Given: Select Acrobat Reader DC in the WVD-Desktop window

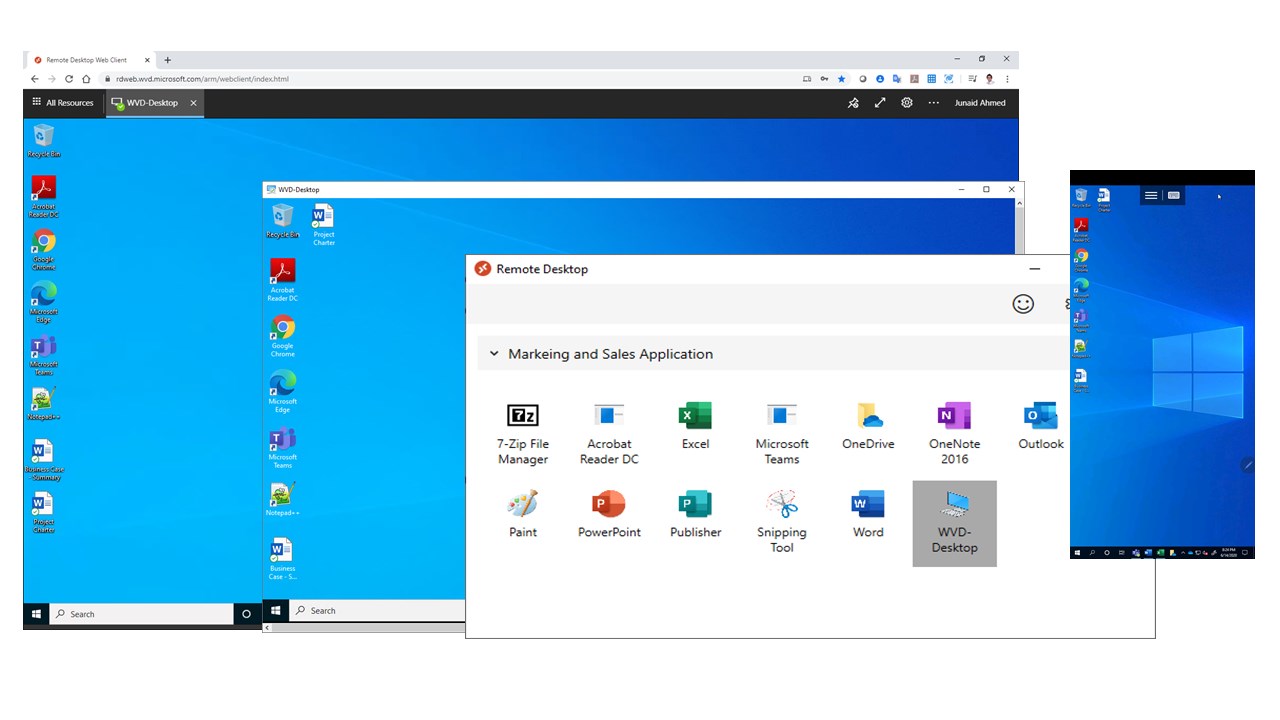Looking at the screenshot, I should point(283,280).
